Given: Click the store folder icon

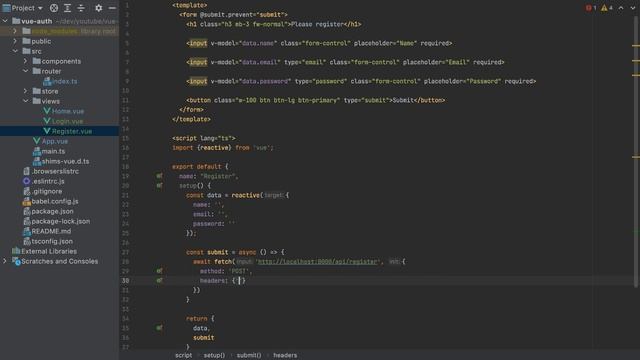Looking at the screenshot, I should [36, 91].
